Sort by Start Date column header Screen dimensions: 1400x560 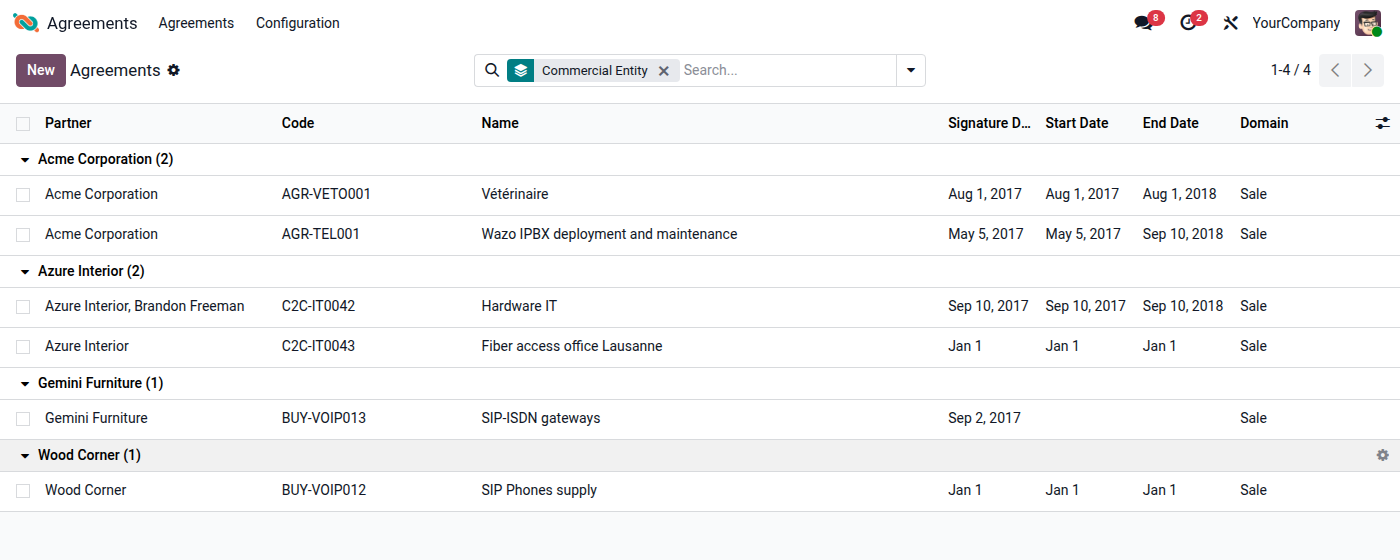tap(1077, 123)
